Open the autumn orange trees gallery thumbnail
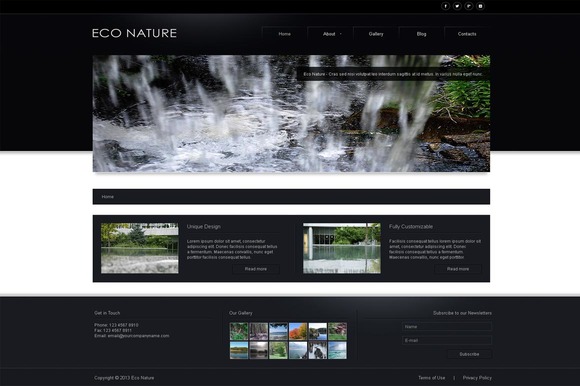Screen dimensions: 580x386 pos(298,331)
